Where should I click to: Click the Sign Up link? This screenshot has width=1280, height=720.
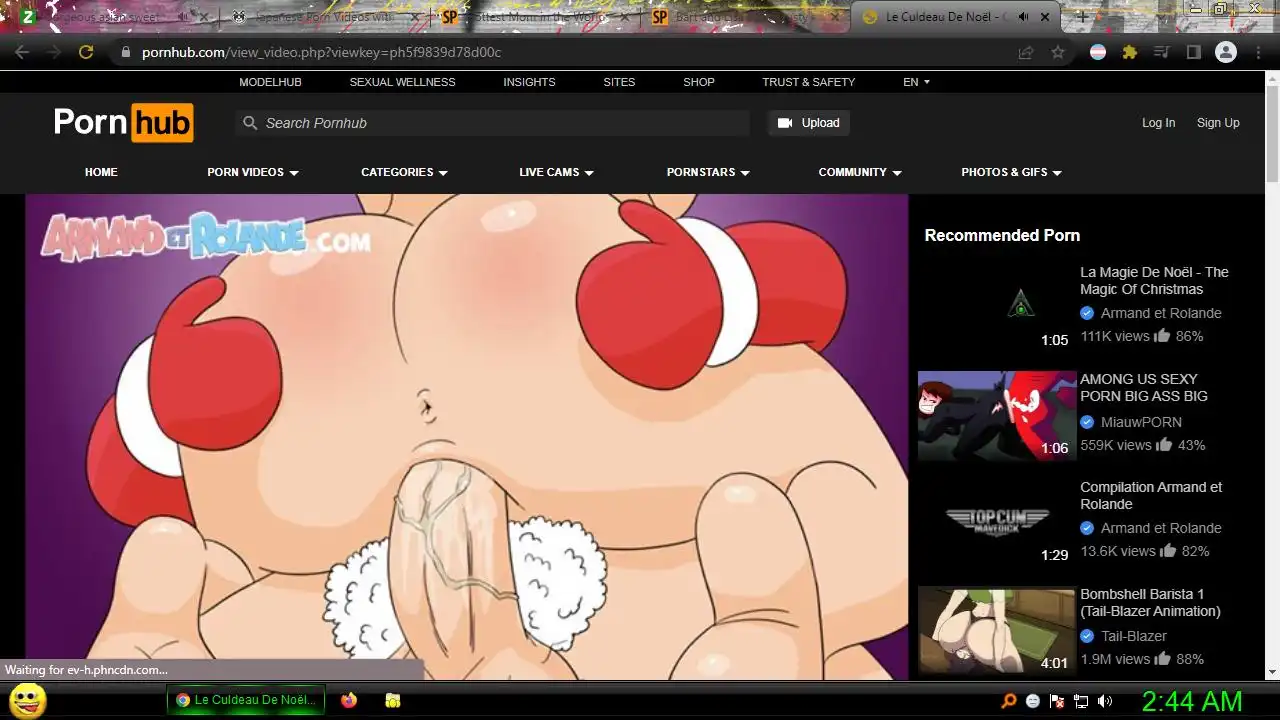tap(1218, 123)
